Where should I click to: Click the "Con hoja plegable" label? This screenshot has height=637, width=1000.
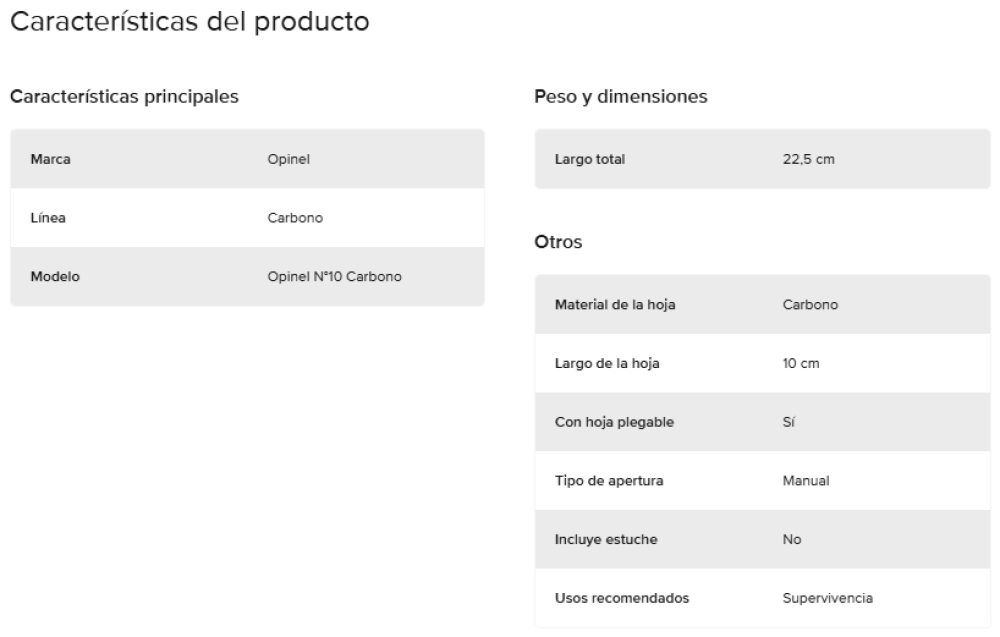tap(614, 422)
